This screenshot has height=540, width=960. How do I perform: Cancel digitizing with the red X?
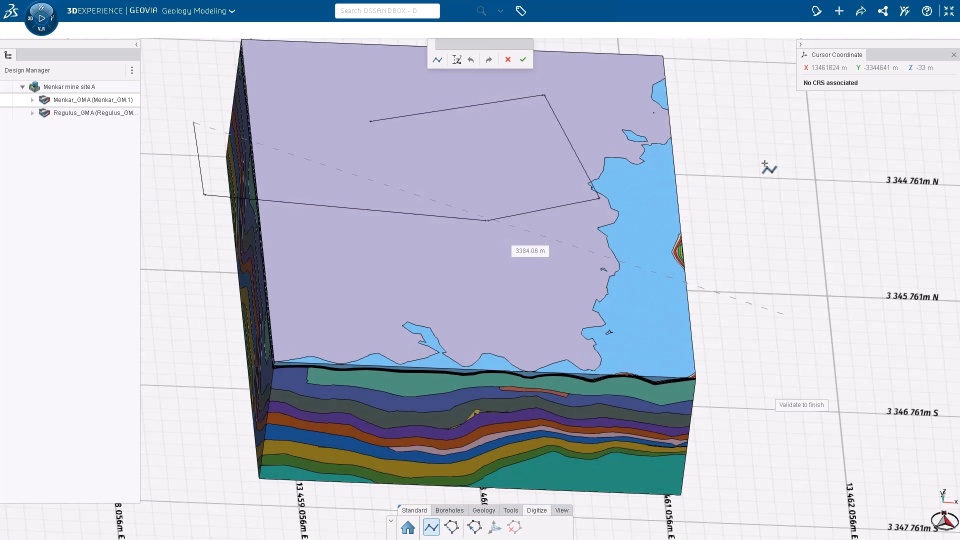508,59
